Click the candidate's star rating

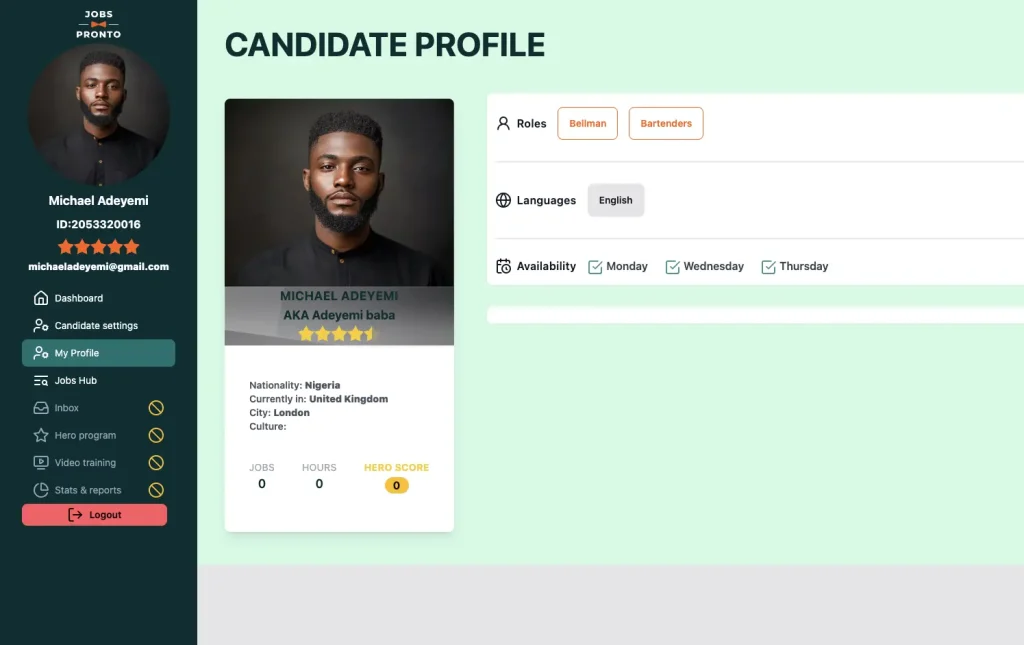[98, 246]
